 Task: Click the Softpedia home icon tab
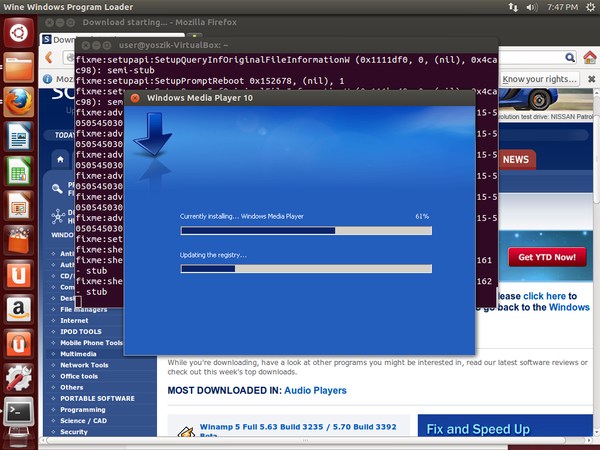coord(60,160)
